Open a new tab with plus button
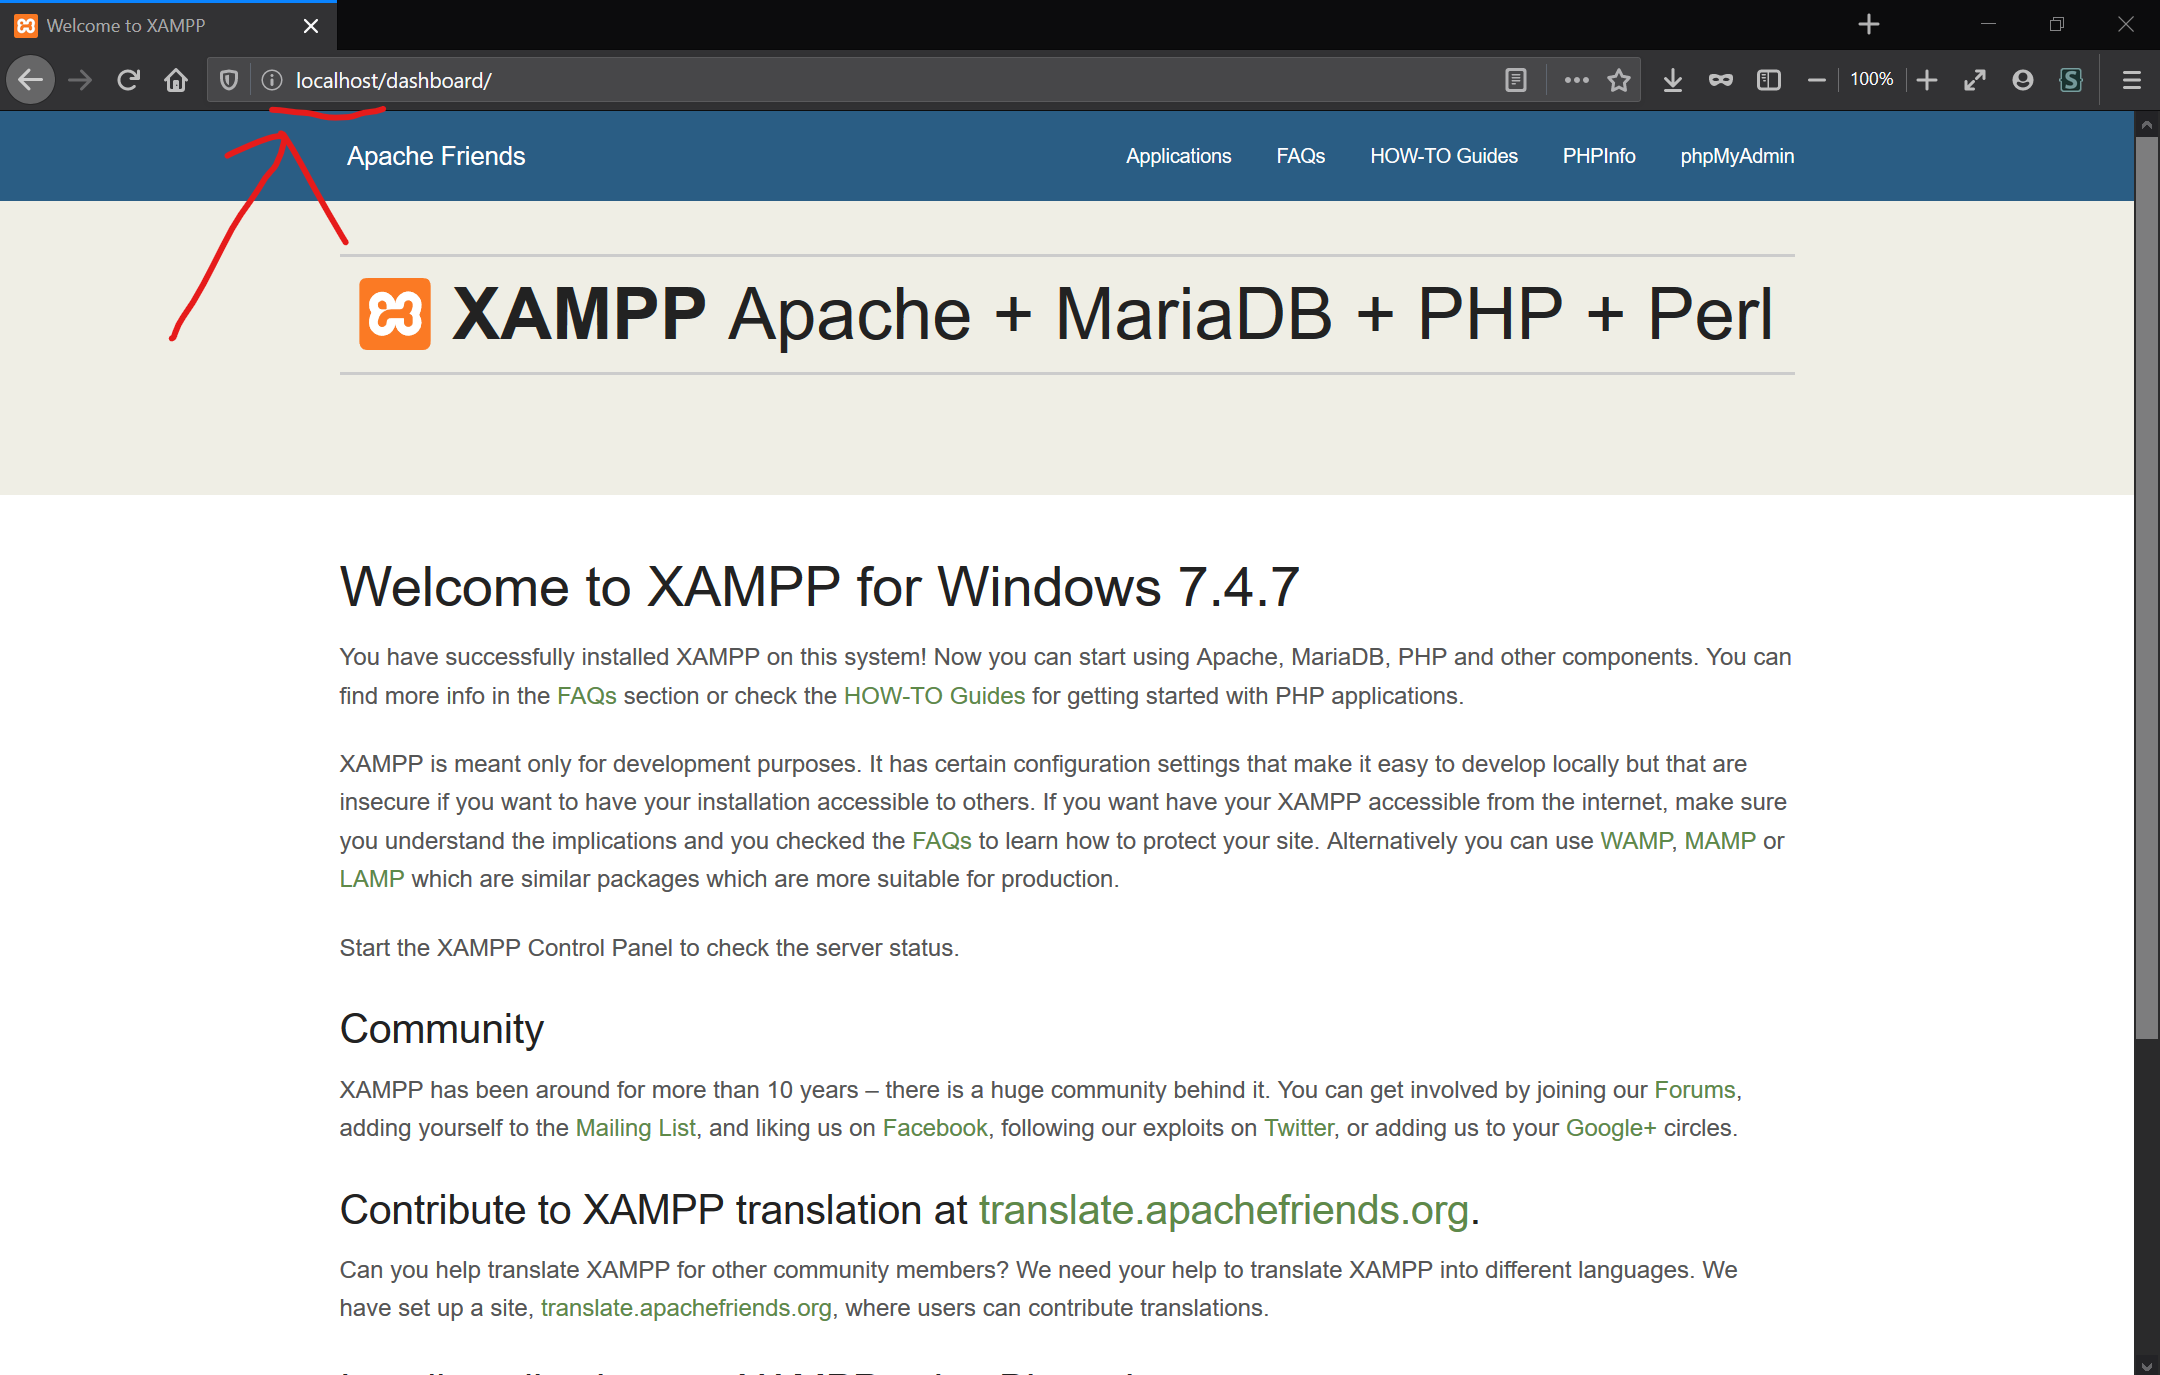This screenshot has height=1375, width=2160. [1869, 25]
